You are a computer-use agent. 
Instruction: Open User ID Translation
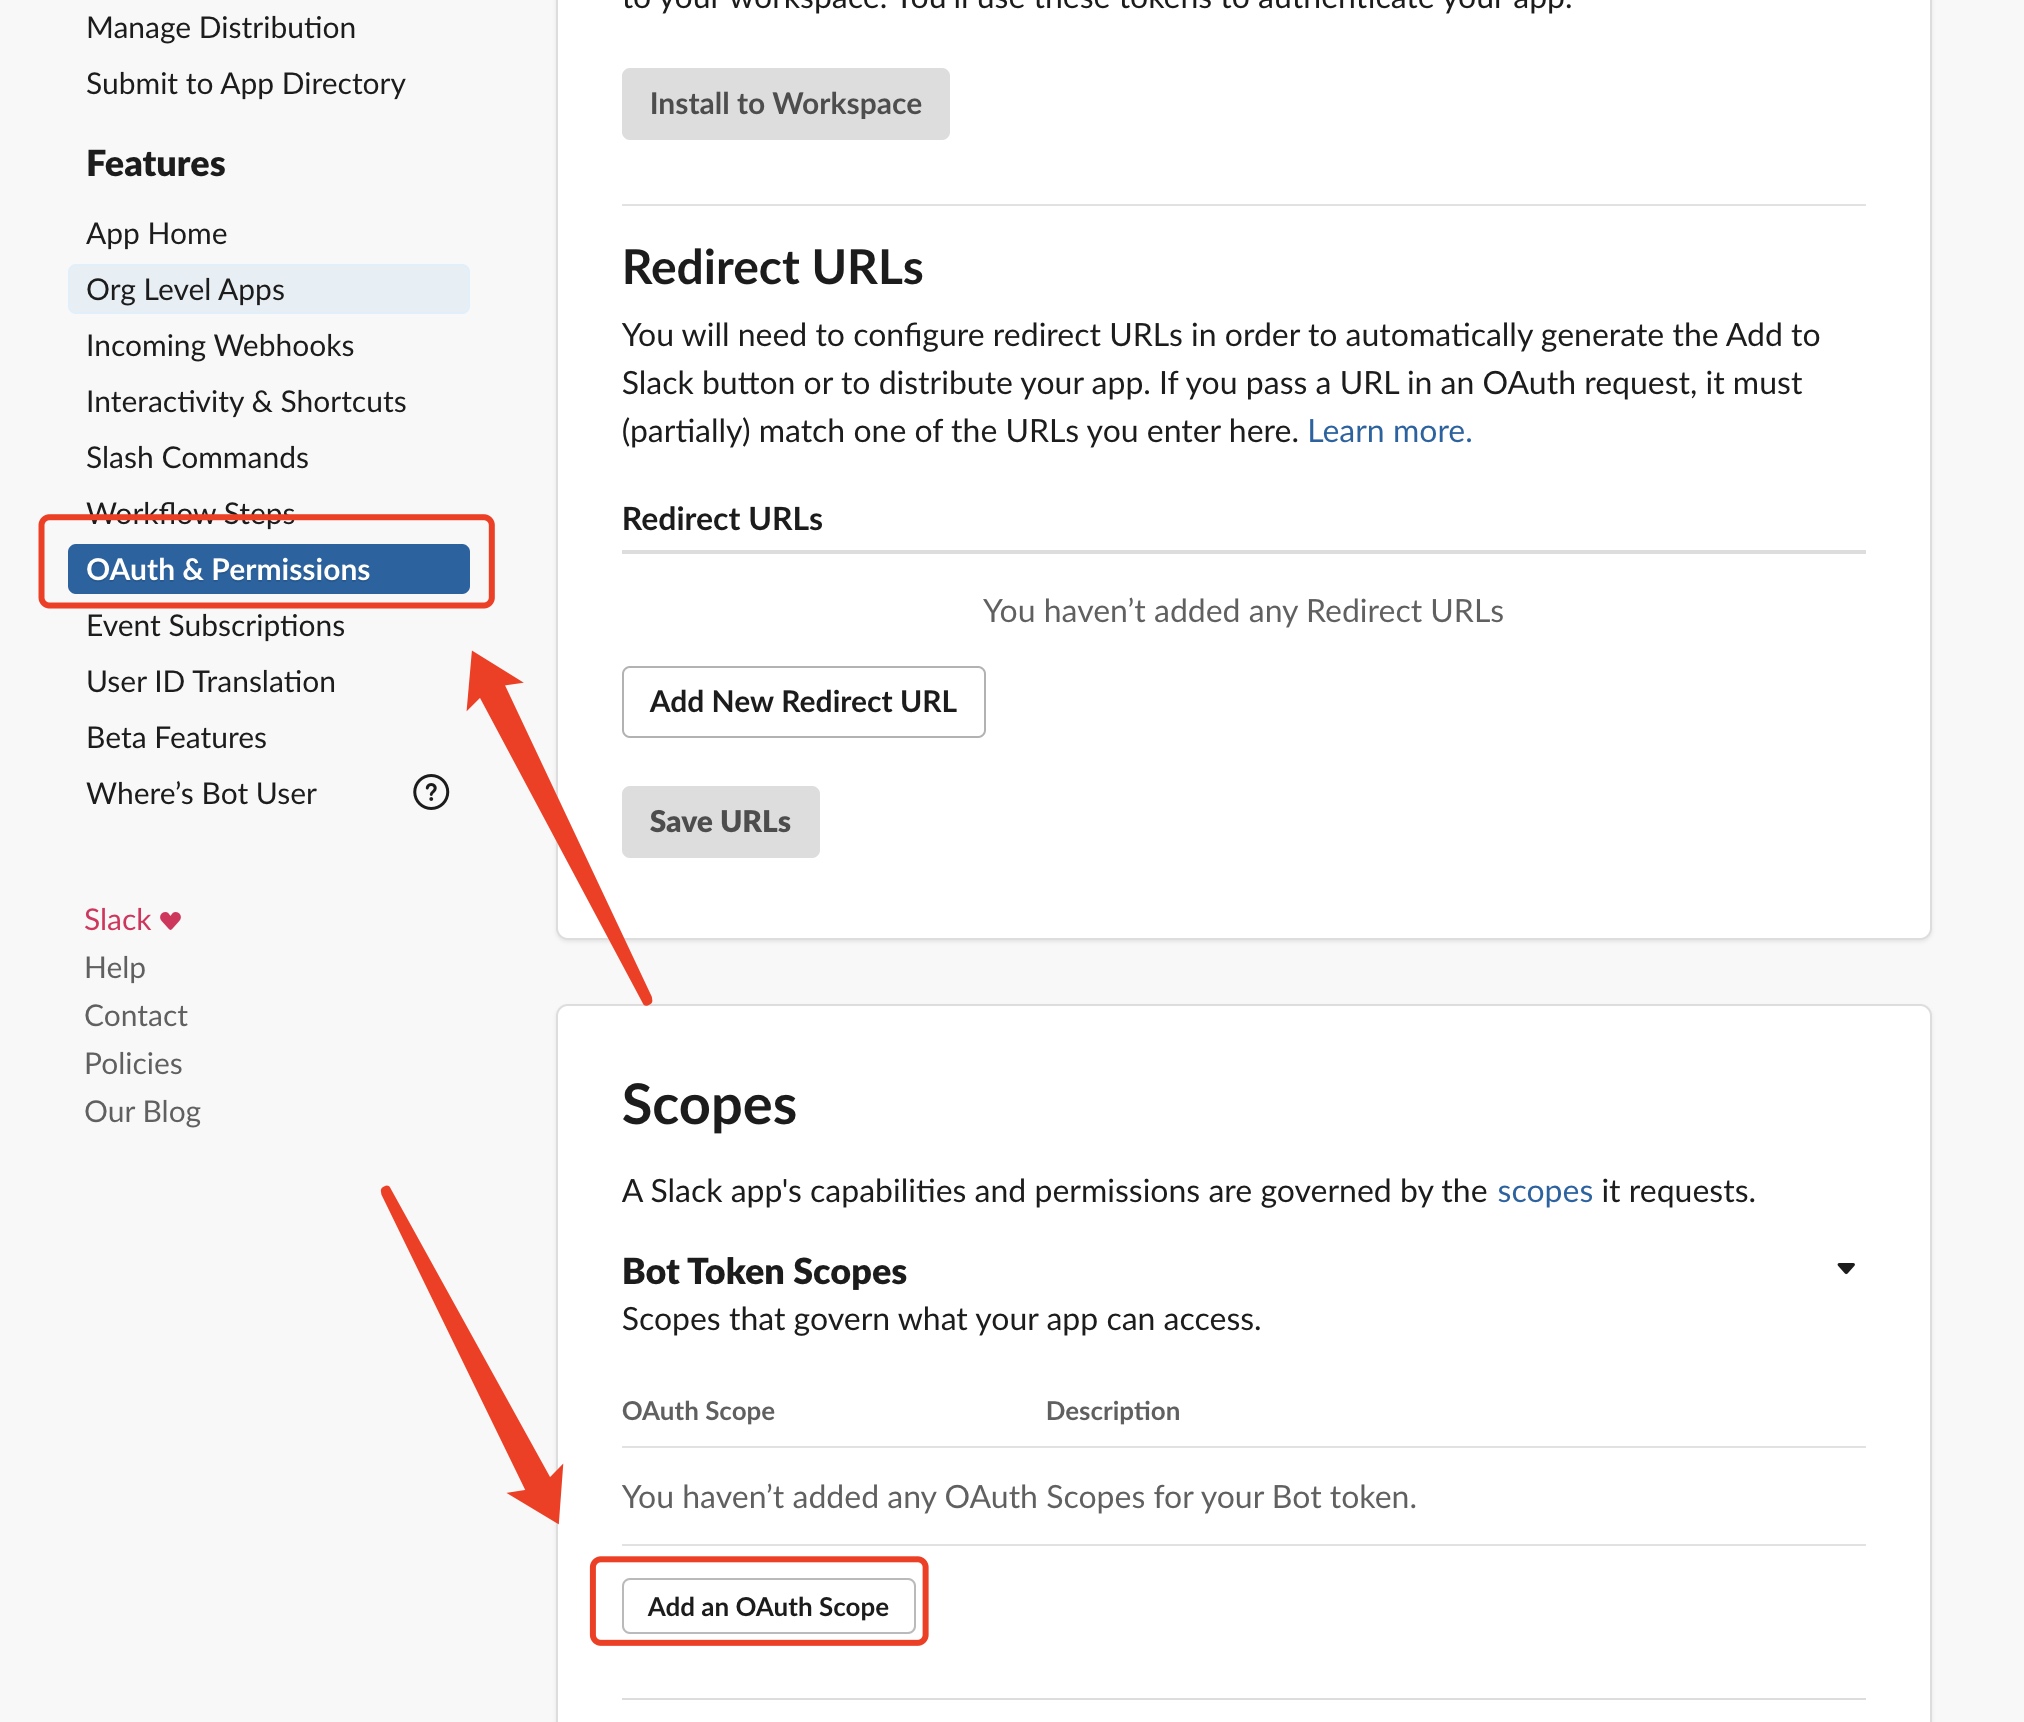point(210,681)
